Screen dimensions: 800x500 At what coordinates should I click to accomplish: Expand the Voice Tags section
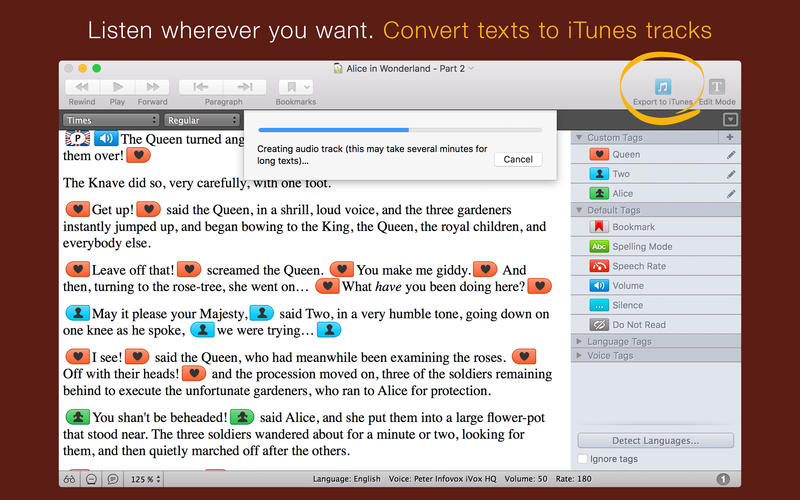tap(579, 355)
